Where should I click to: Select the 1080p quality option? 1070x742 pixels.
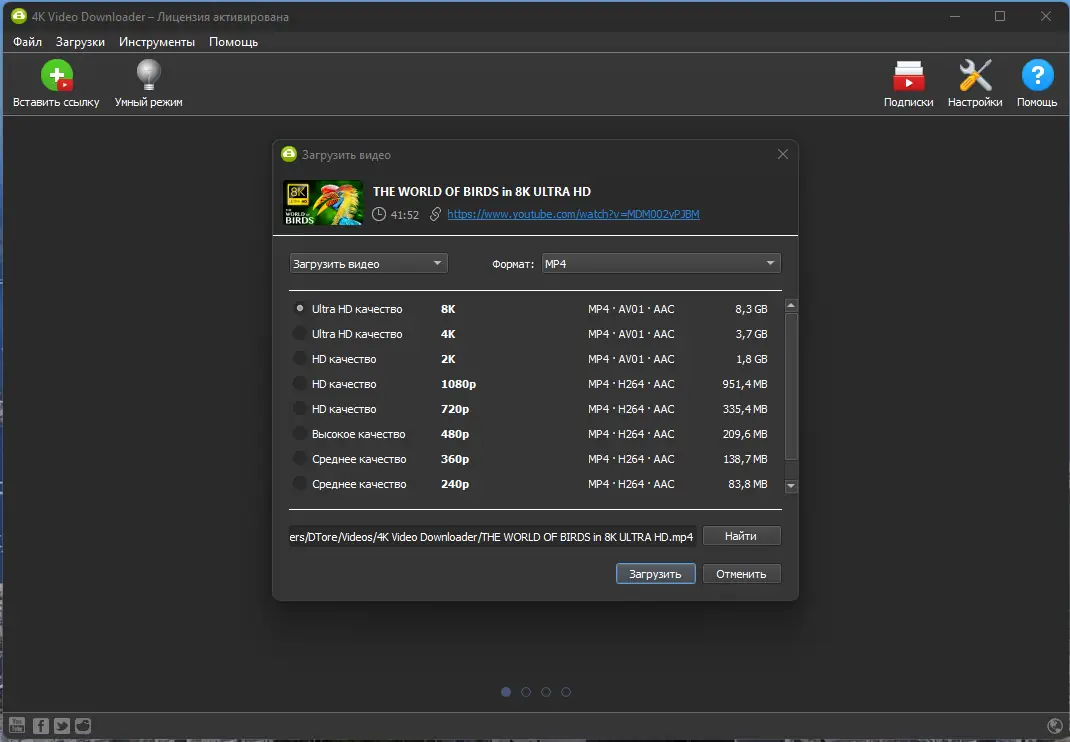pos(300,384)
